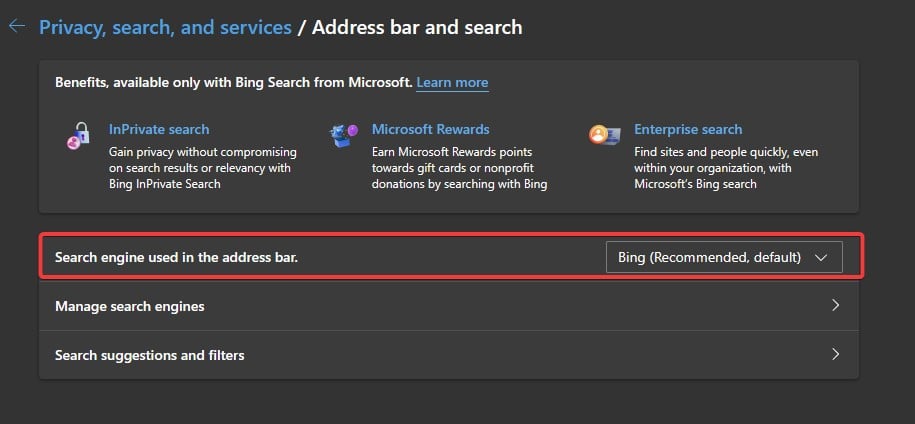Image resolution: width=915 pixels, height=424 pixels.
Task: Click the Earn Microsoft Rewards points description
Action: pos(459,168)
